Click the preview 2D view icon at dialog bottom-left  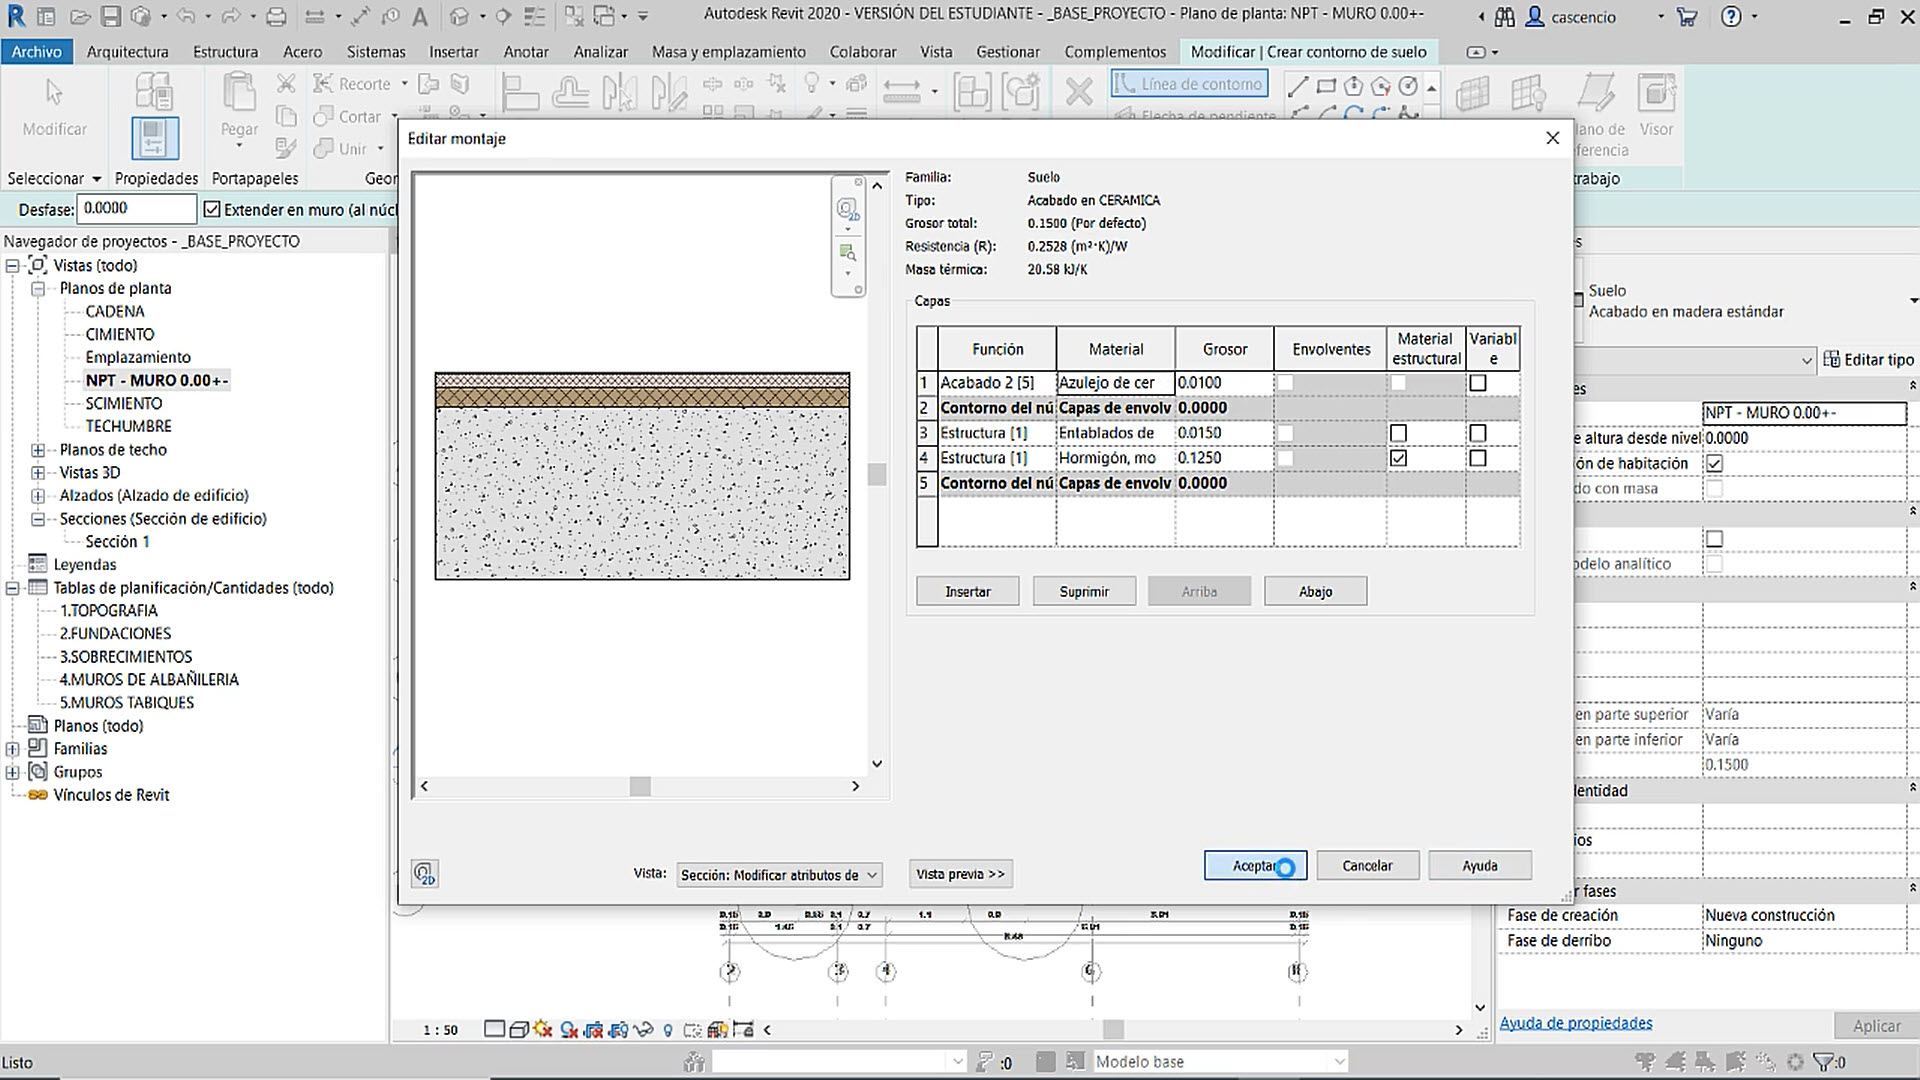coord(425,873)
